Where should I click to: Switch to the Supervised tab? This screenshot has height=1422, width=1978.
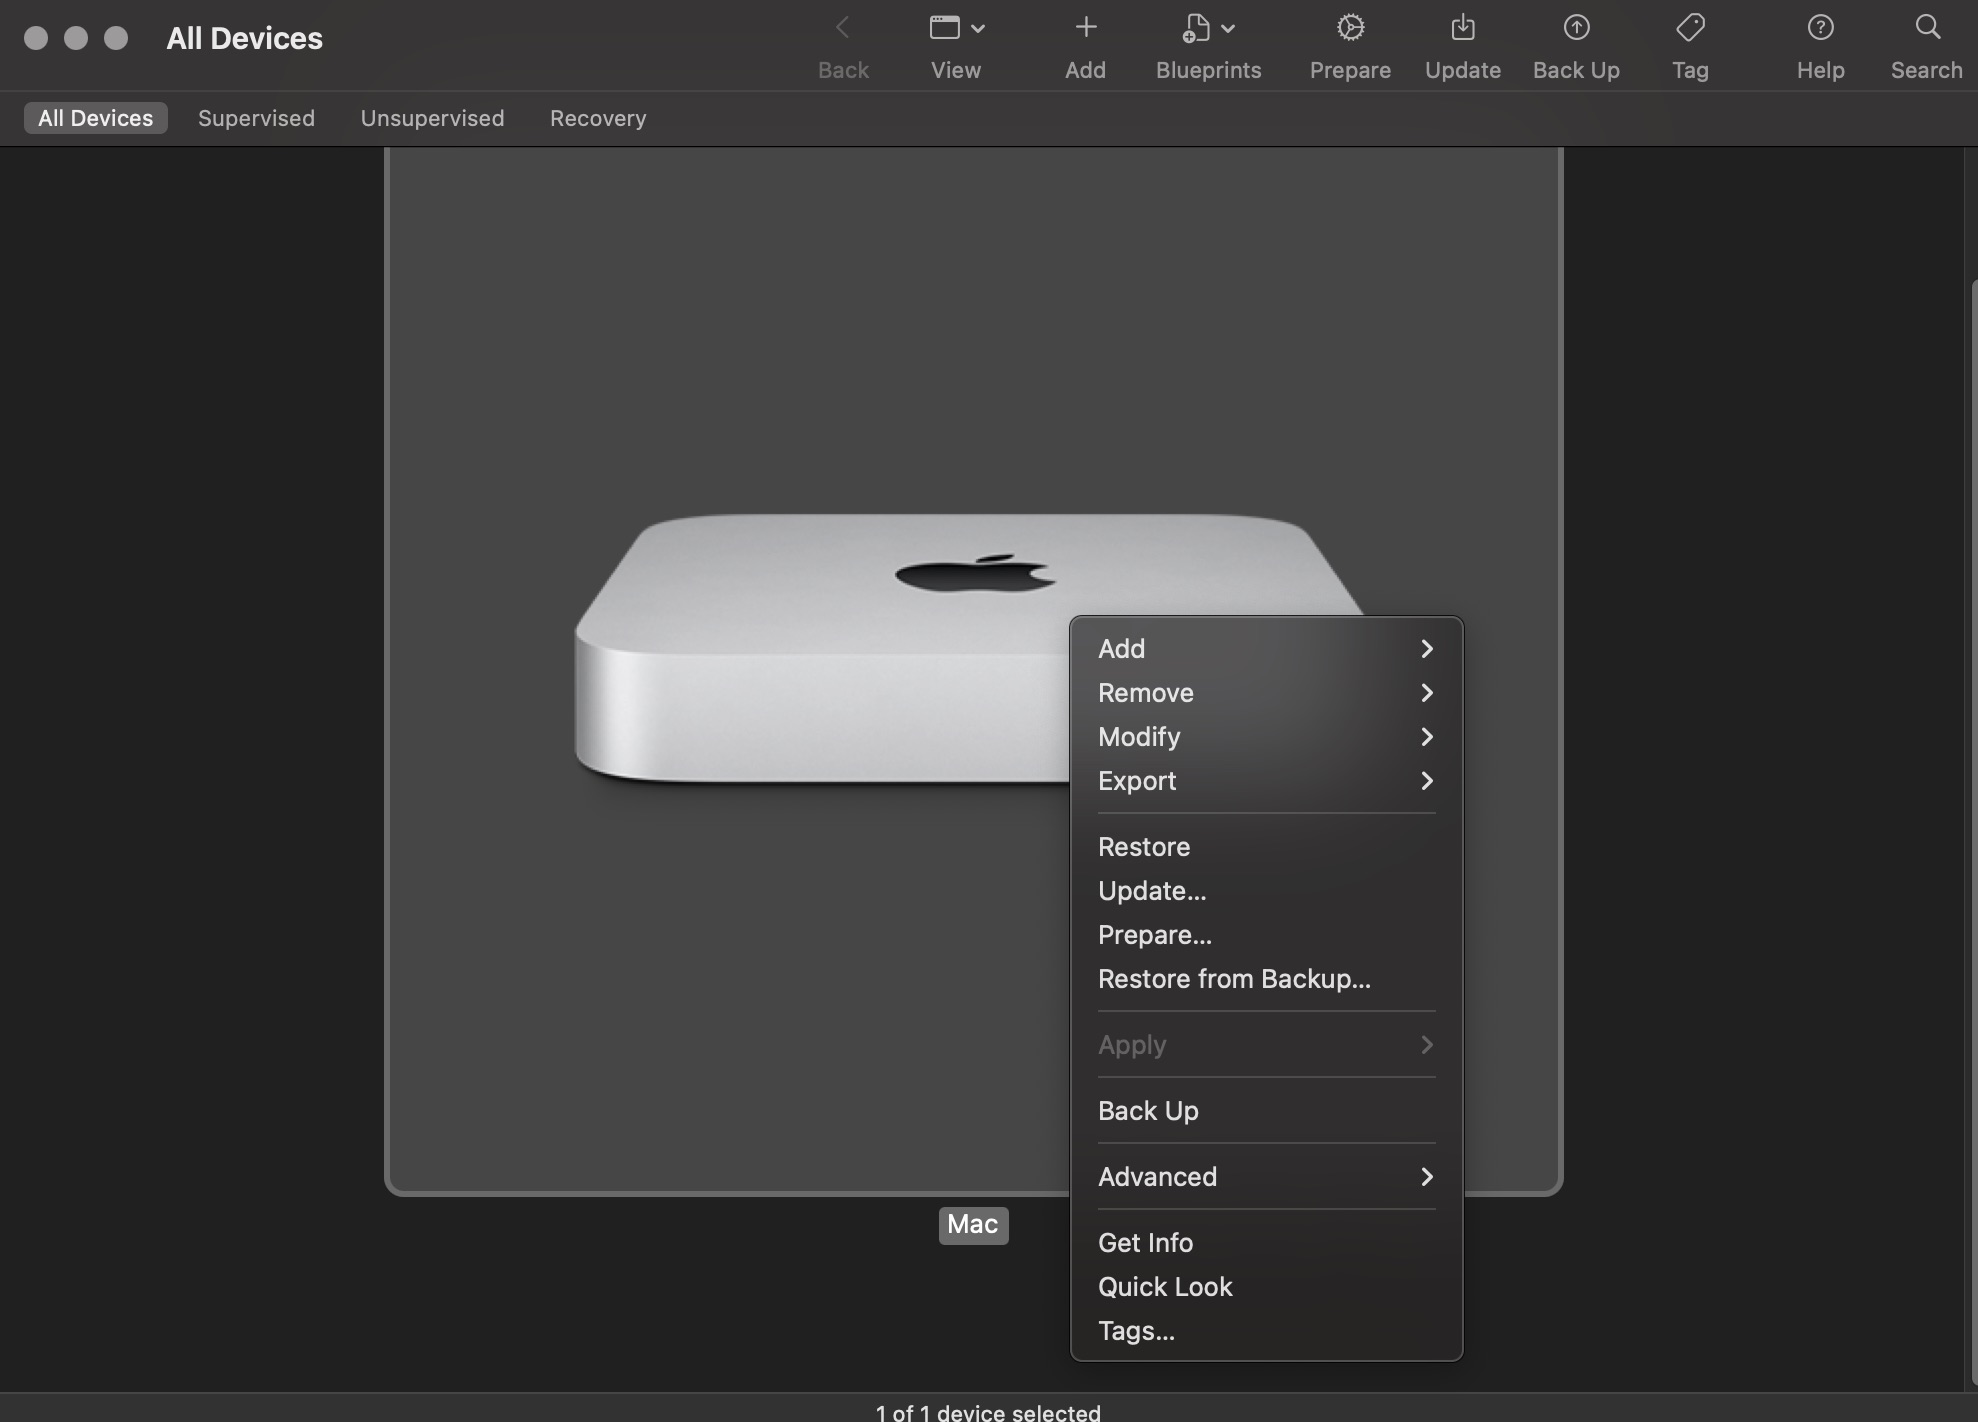[256, 118]
